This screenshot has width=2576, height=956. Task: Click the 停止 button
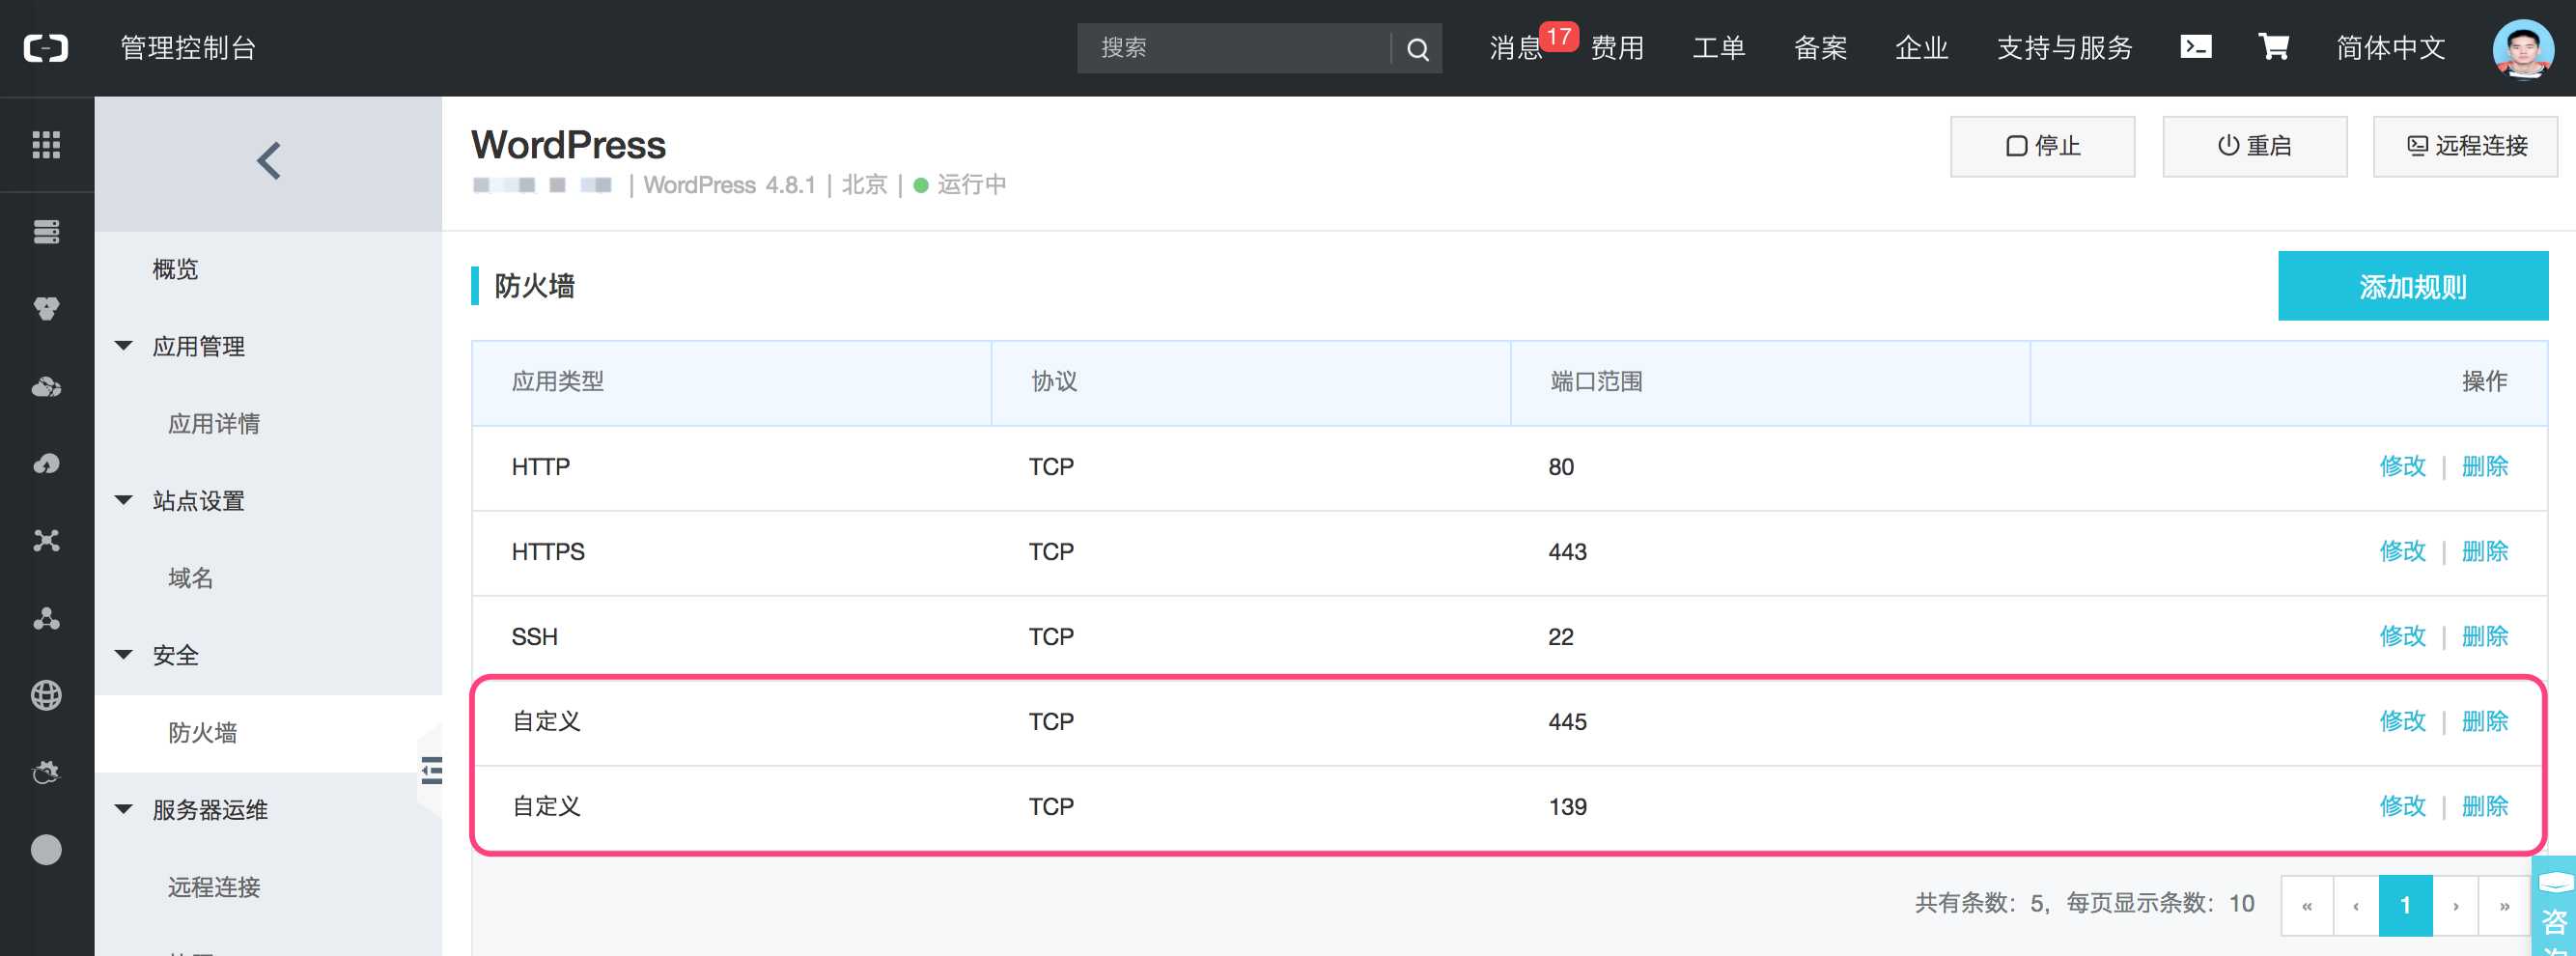point(2042,146)
